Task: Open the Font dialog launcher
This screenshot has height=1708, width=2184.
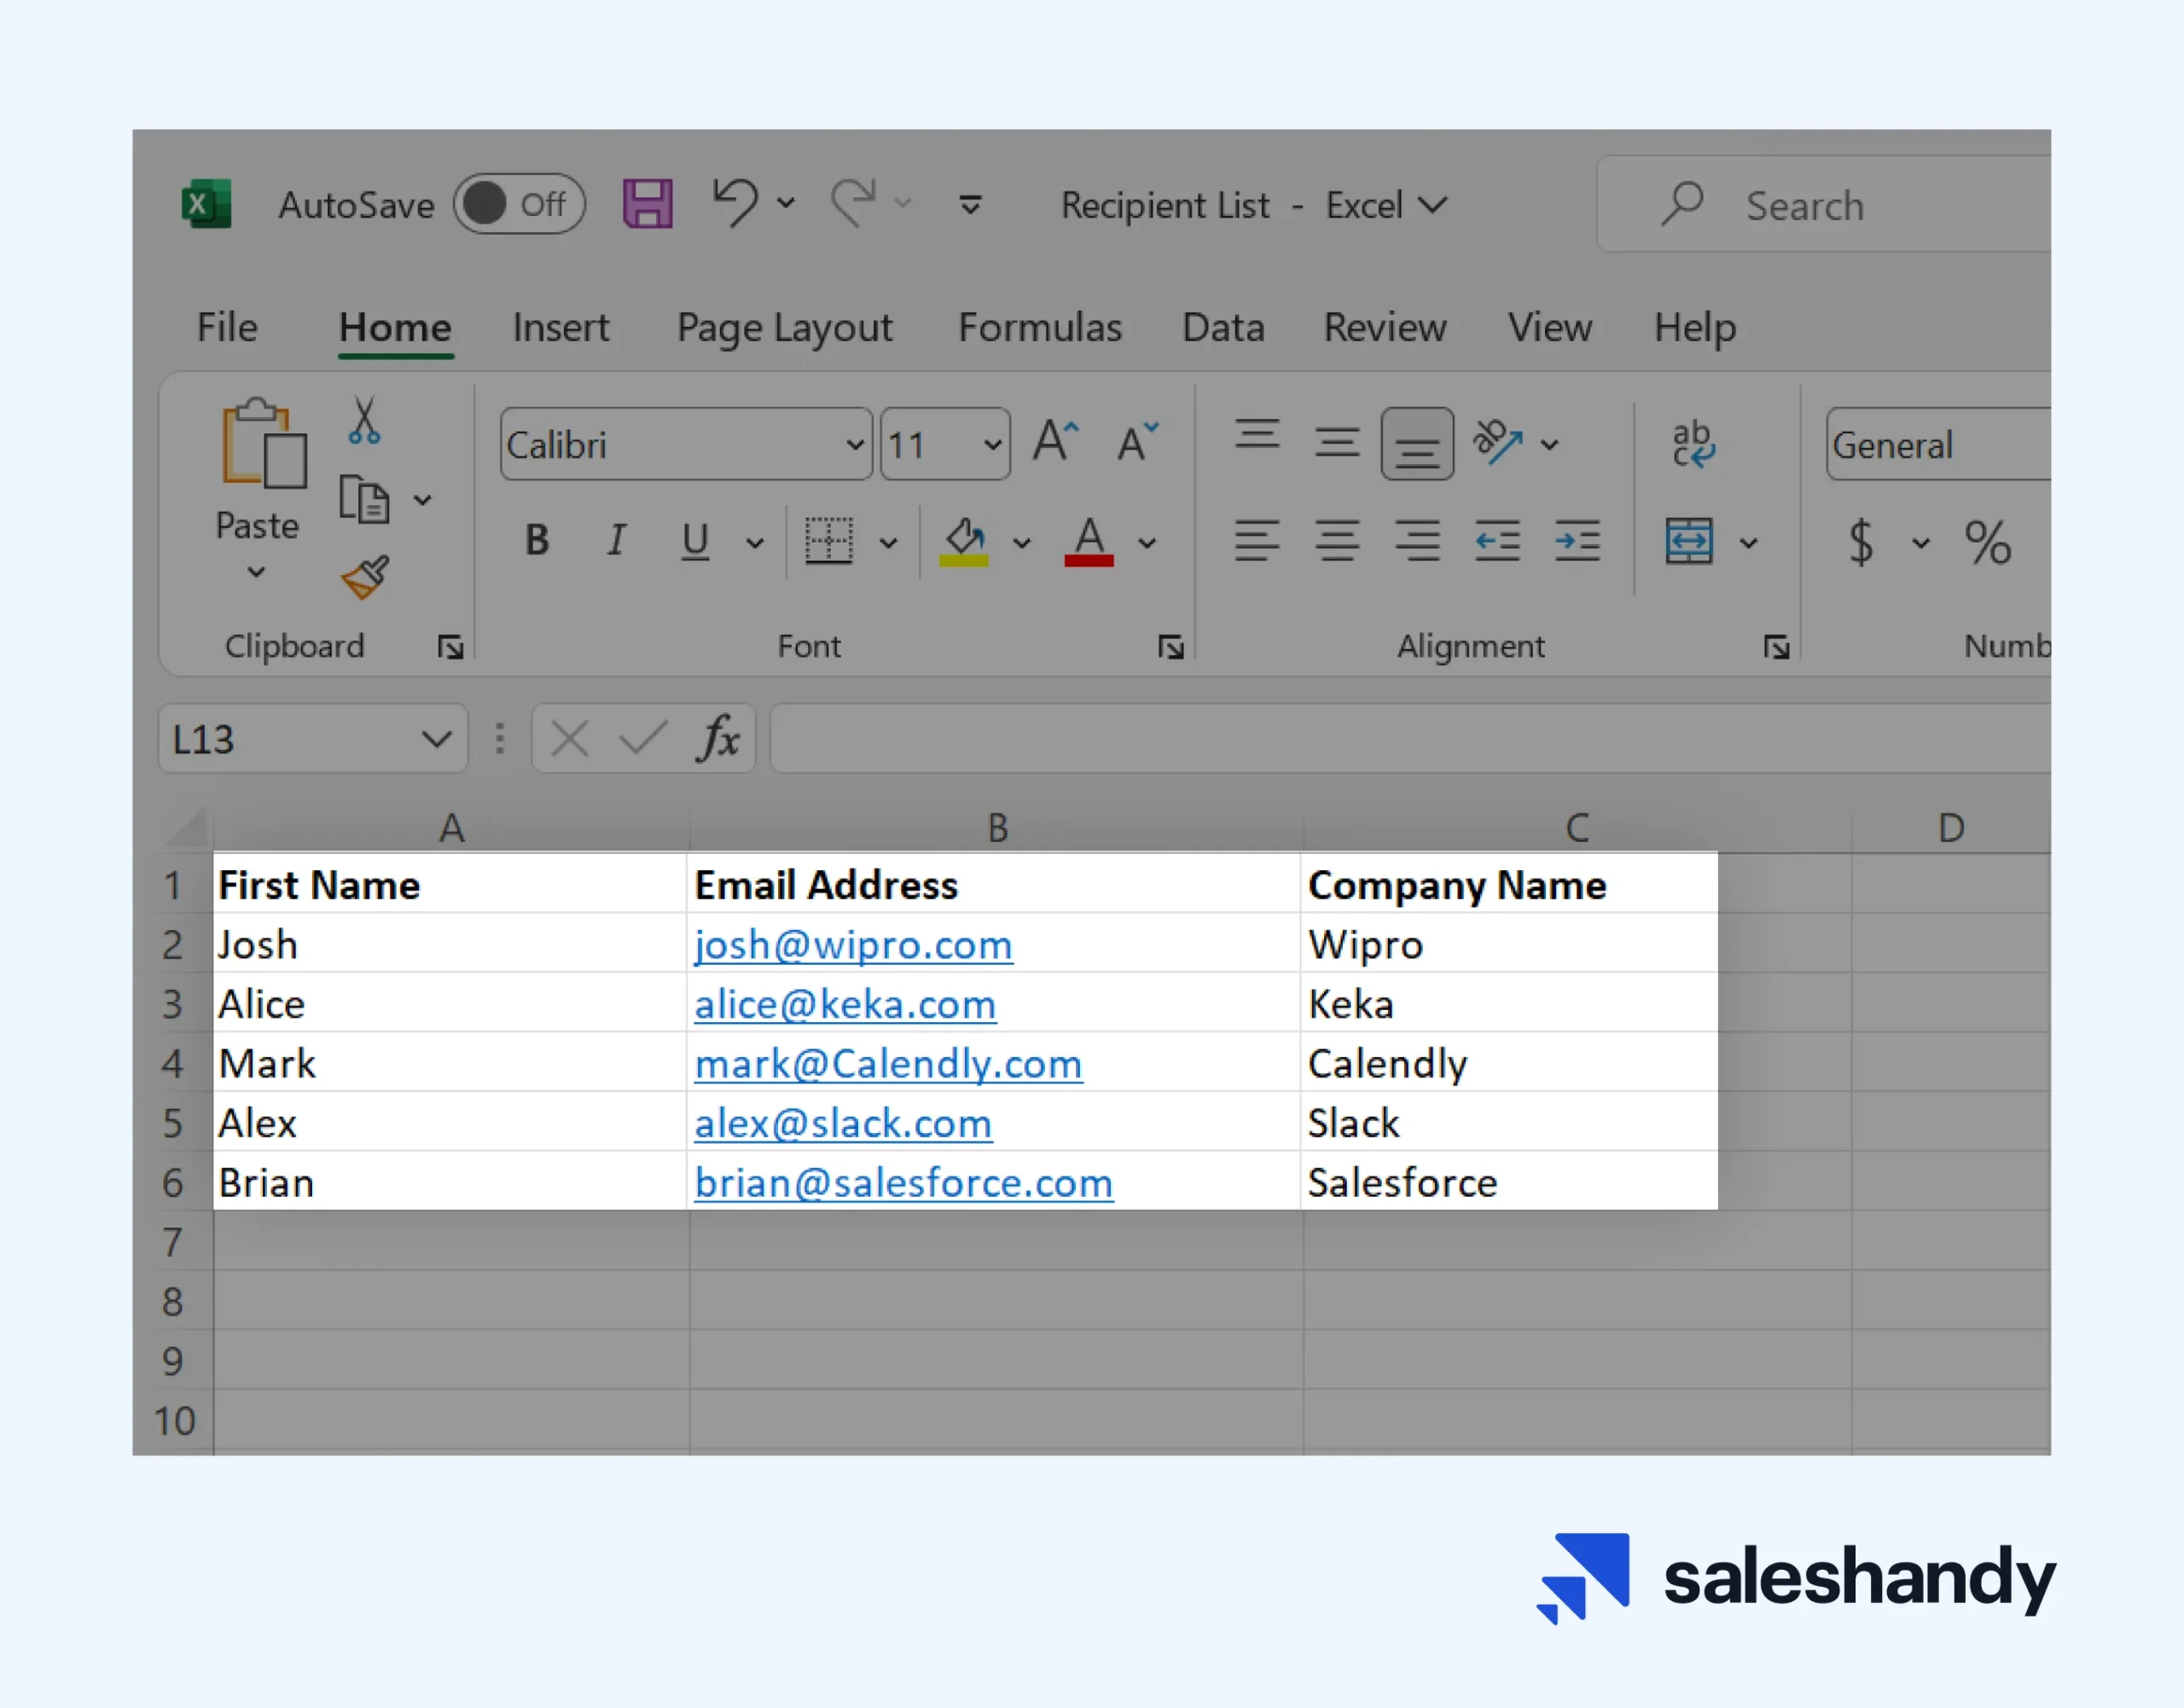Action: coord(1171,648)
